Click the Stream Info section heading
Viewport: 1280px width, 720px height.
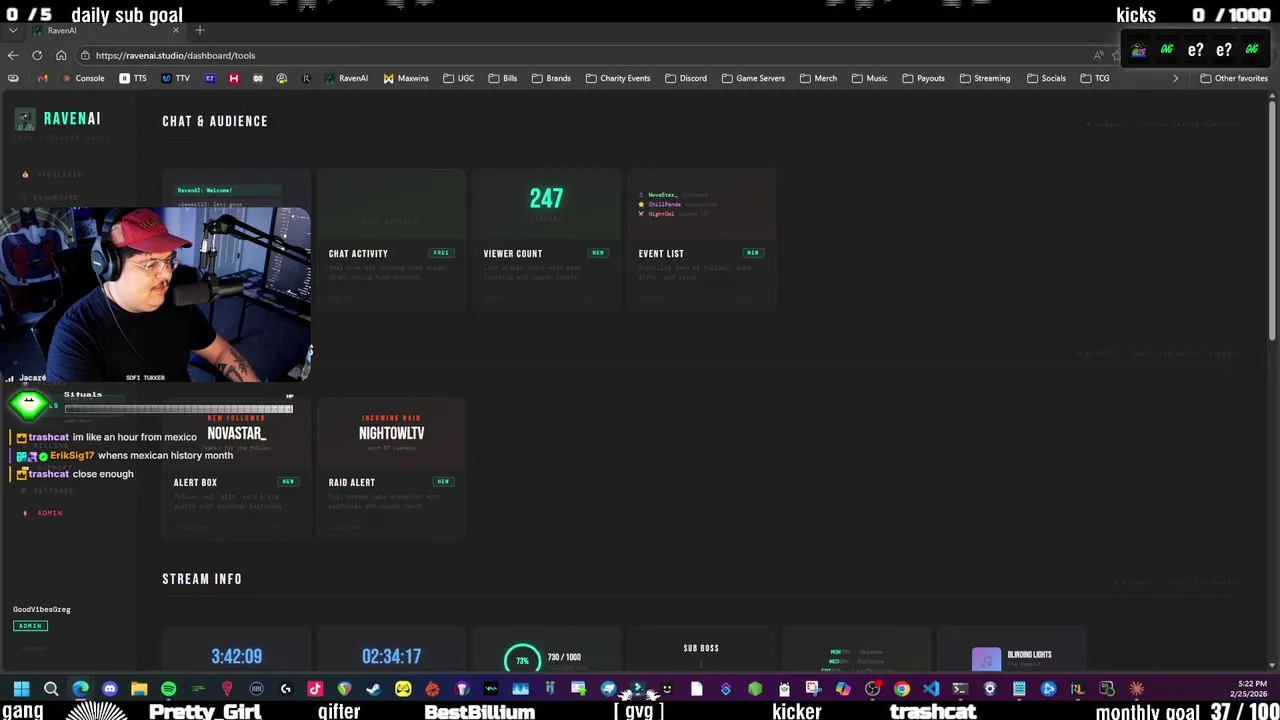click(202, 579)
